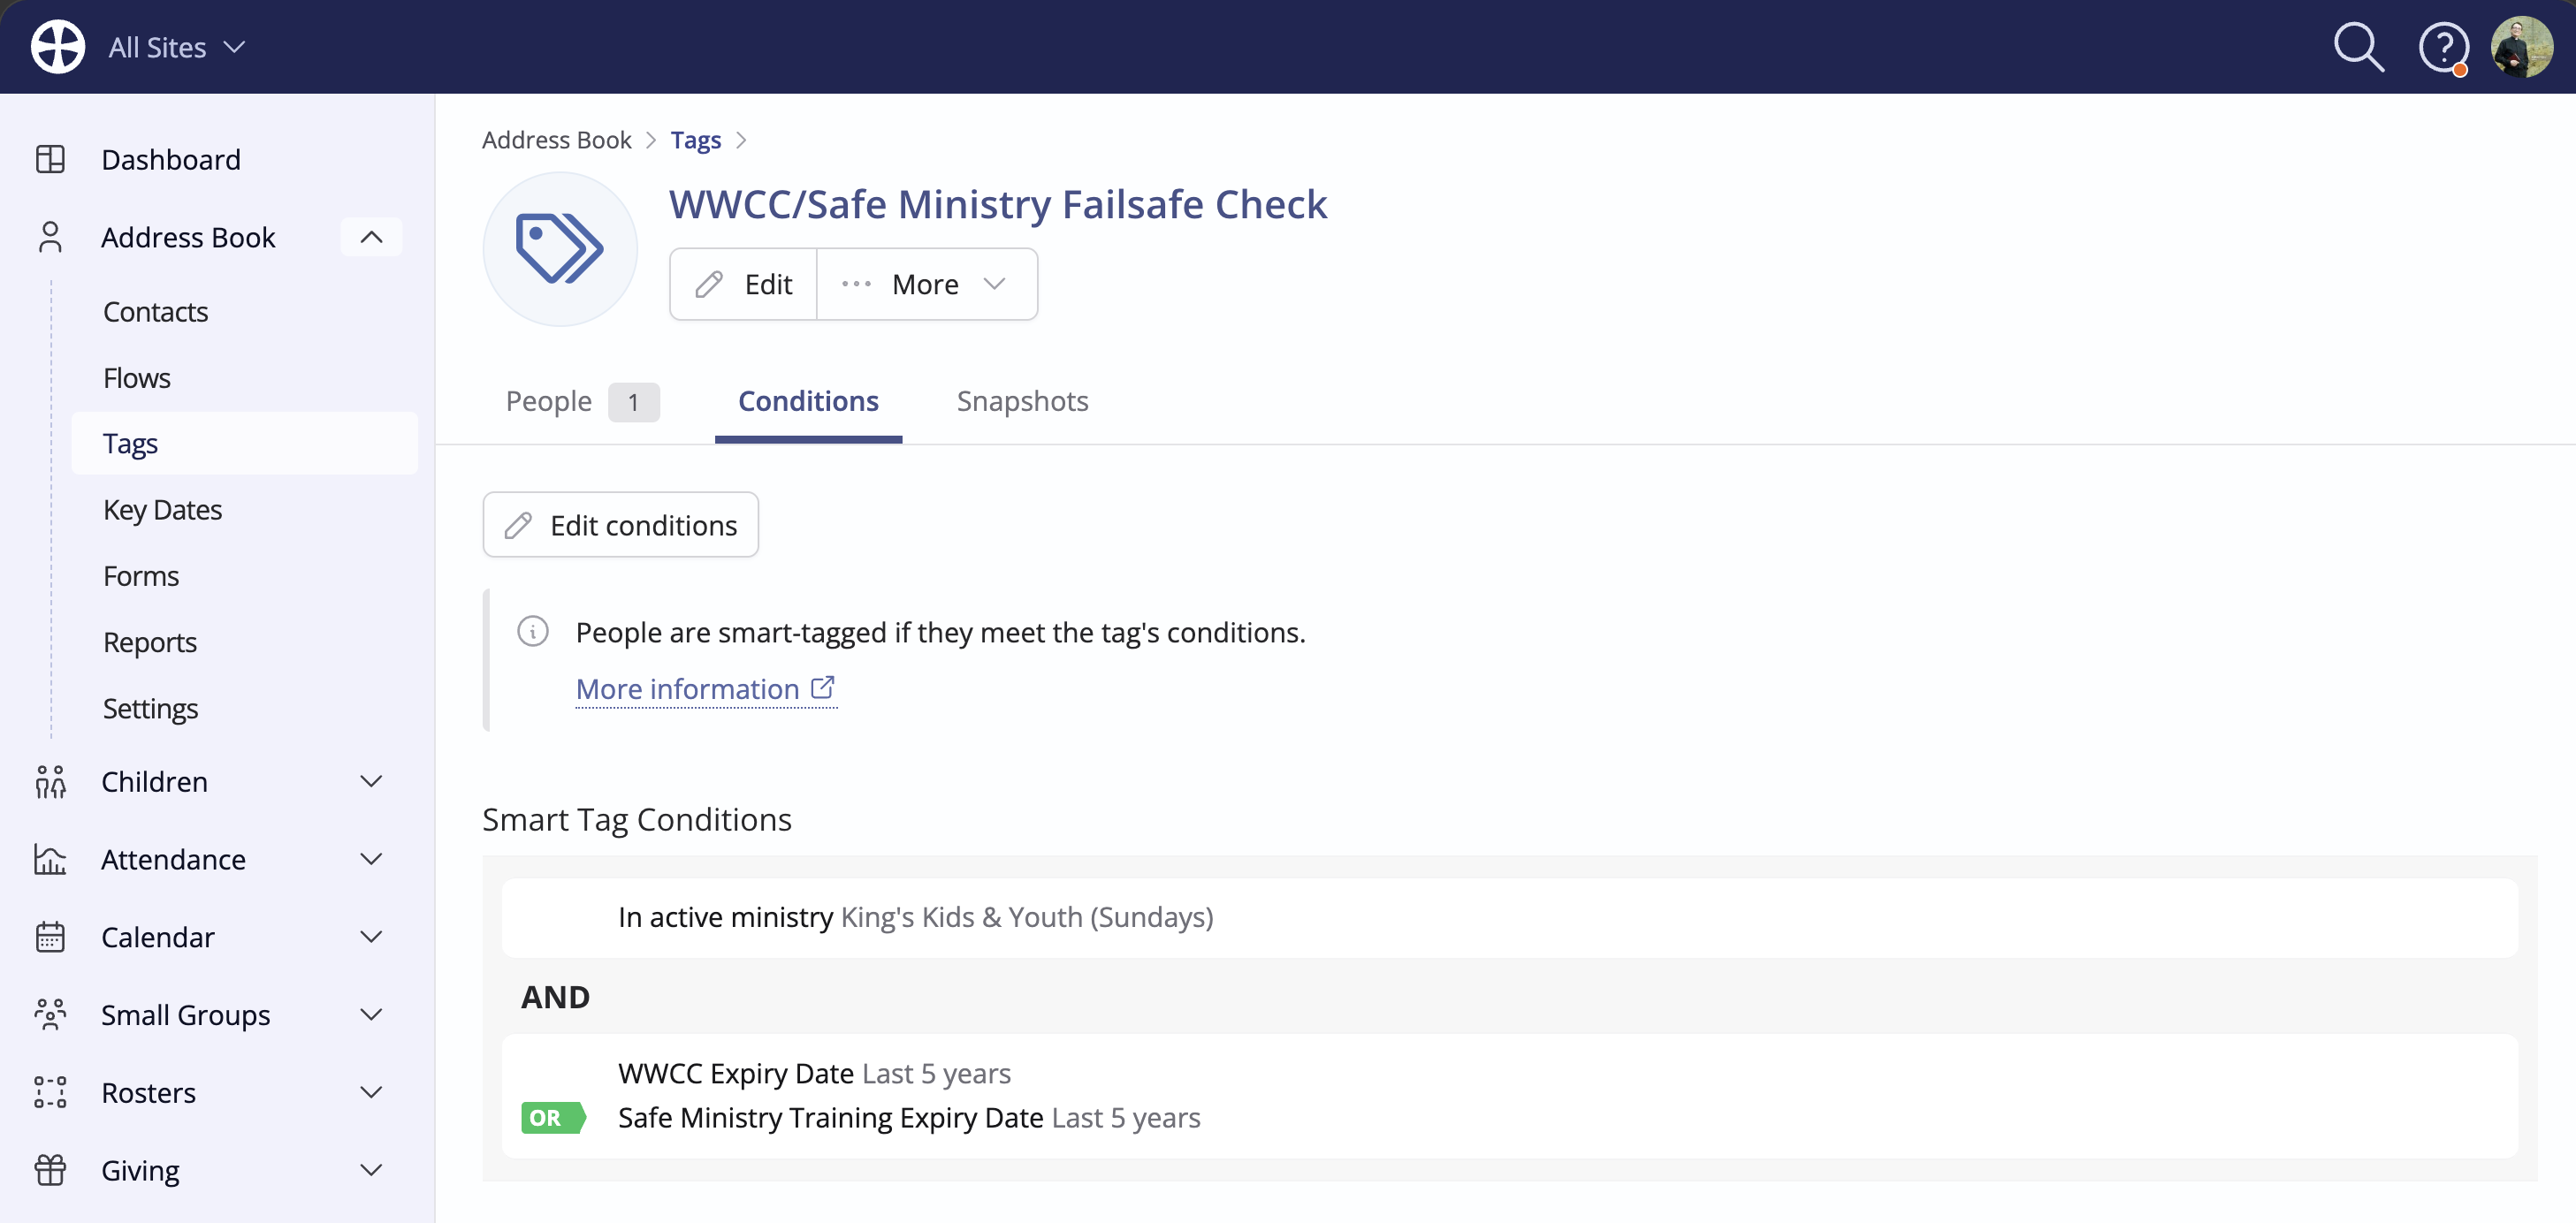Open the search magnifier icon
Viewport: 2576px width, 1223px height.
(x=2358, y=47)
